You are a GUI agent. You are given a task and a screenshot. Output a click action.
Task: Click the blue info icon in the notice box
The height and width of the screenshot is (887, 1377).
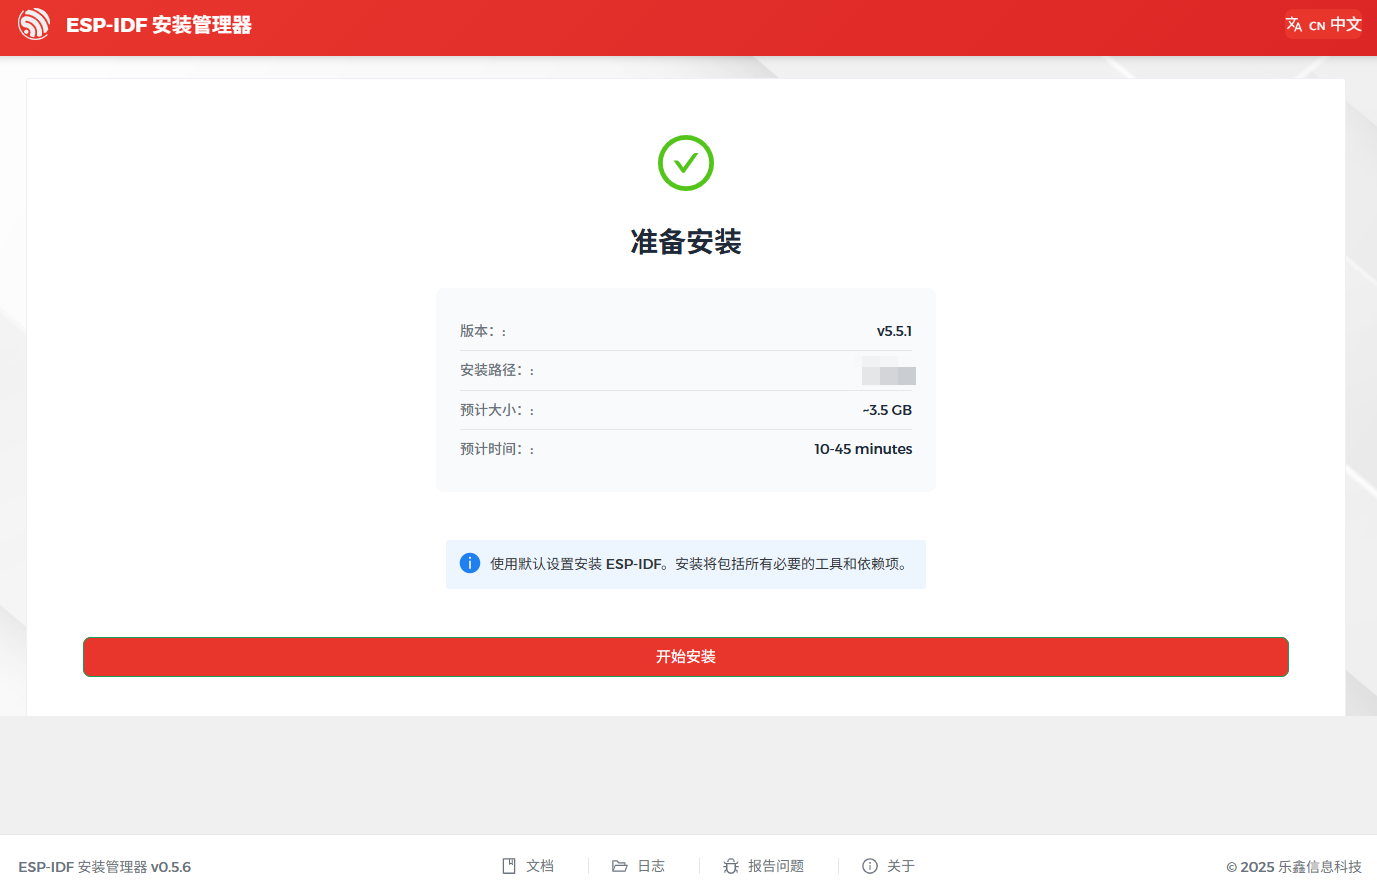pyautogui.click(x=470, y=563)
